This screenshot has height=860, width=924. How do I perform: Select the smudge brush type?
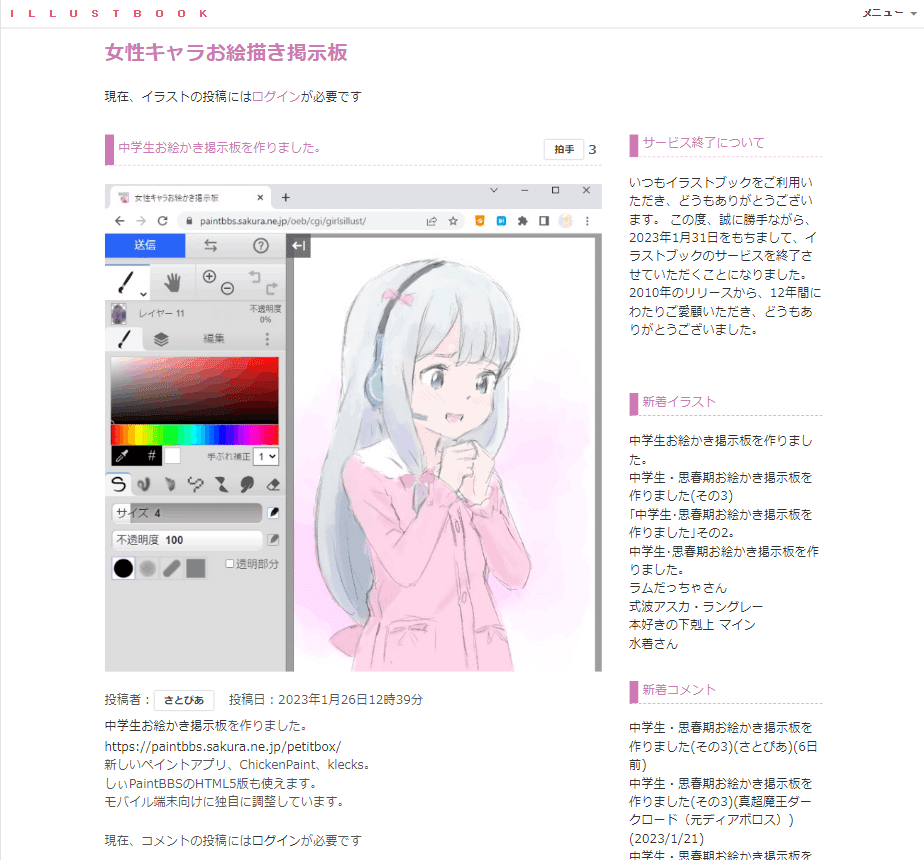click(x=248, y=485)
